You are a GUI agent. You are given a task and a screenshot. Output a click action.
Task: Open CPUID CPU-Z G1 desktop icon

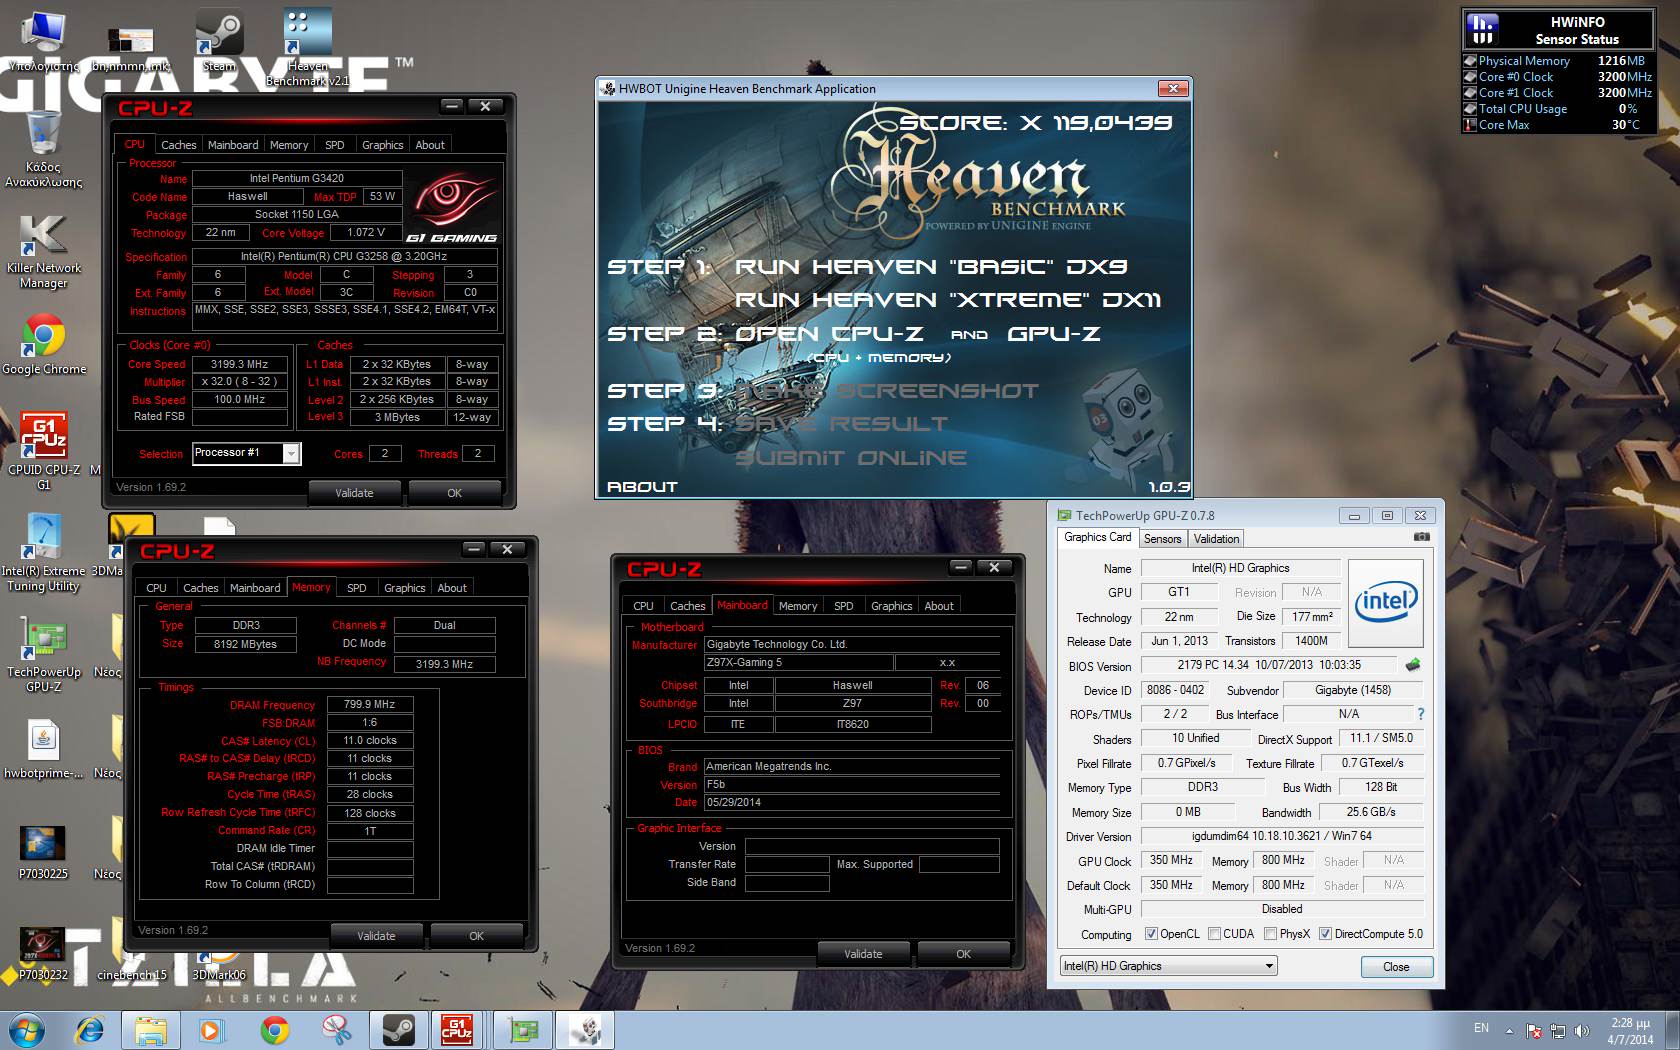[44, 450]
